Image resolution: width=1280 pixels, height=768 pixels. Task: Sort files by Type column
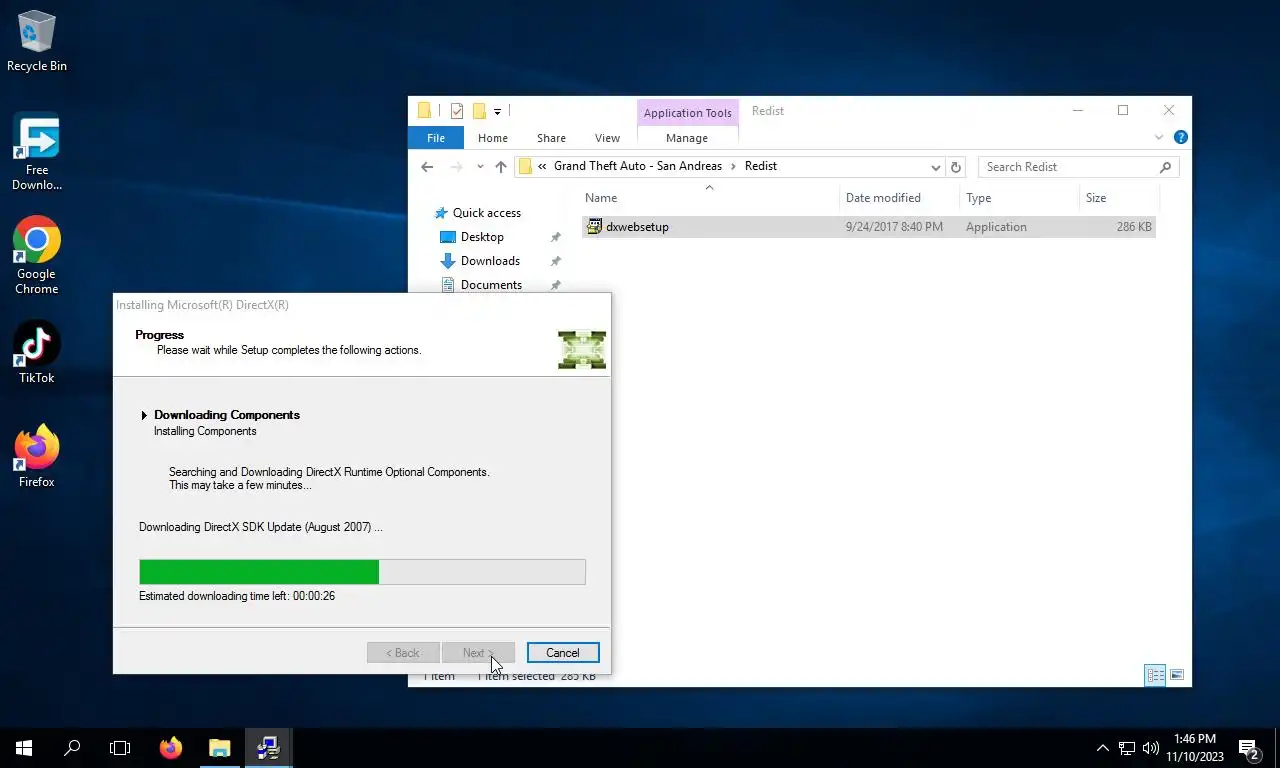[x=979, y=198]
